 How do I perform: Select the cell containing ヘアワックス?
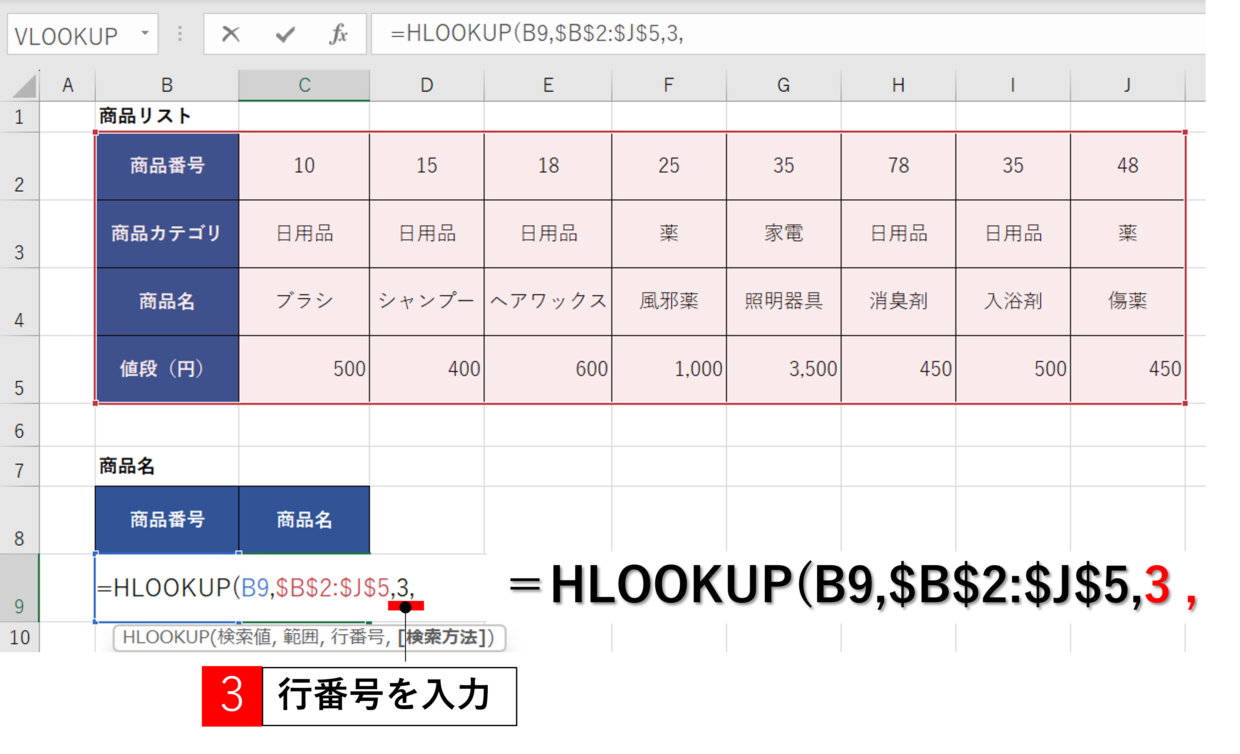pos(548,301)
